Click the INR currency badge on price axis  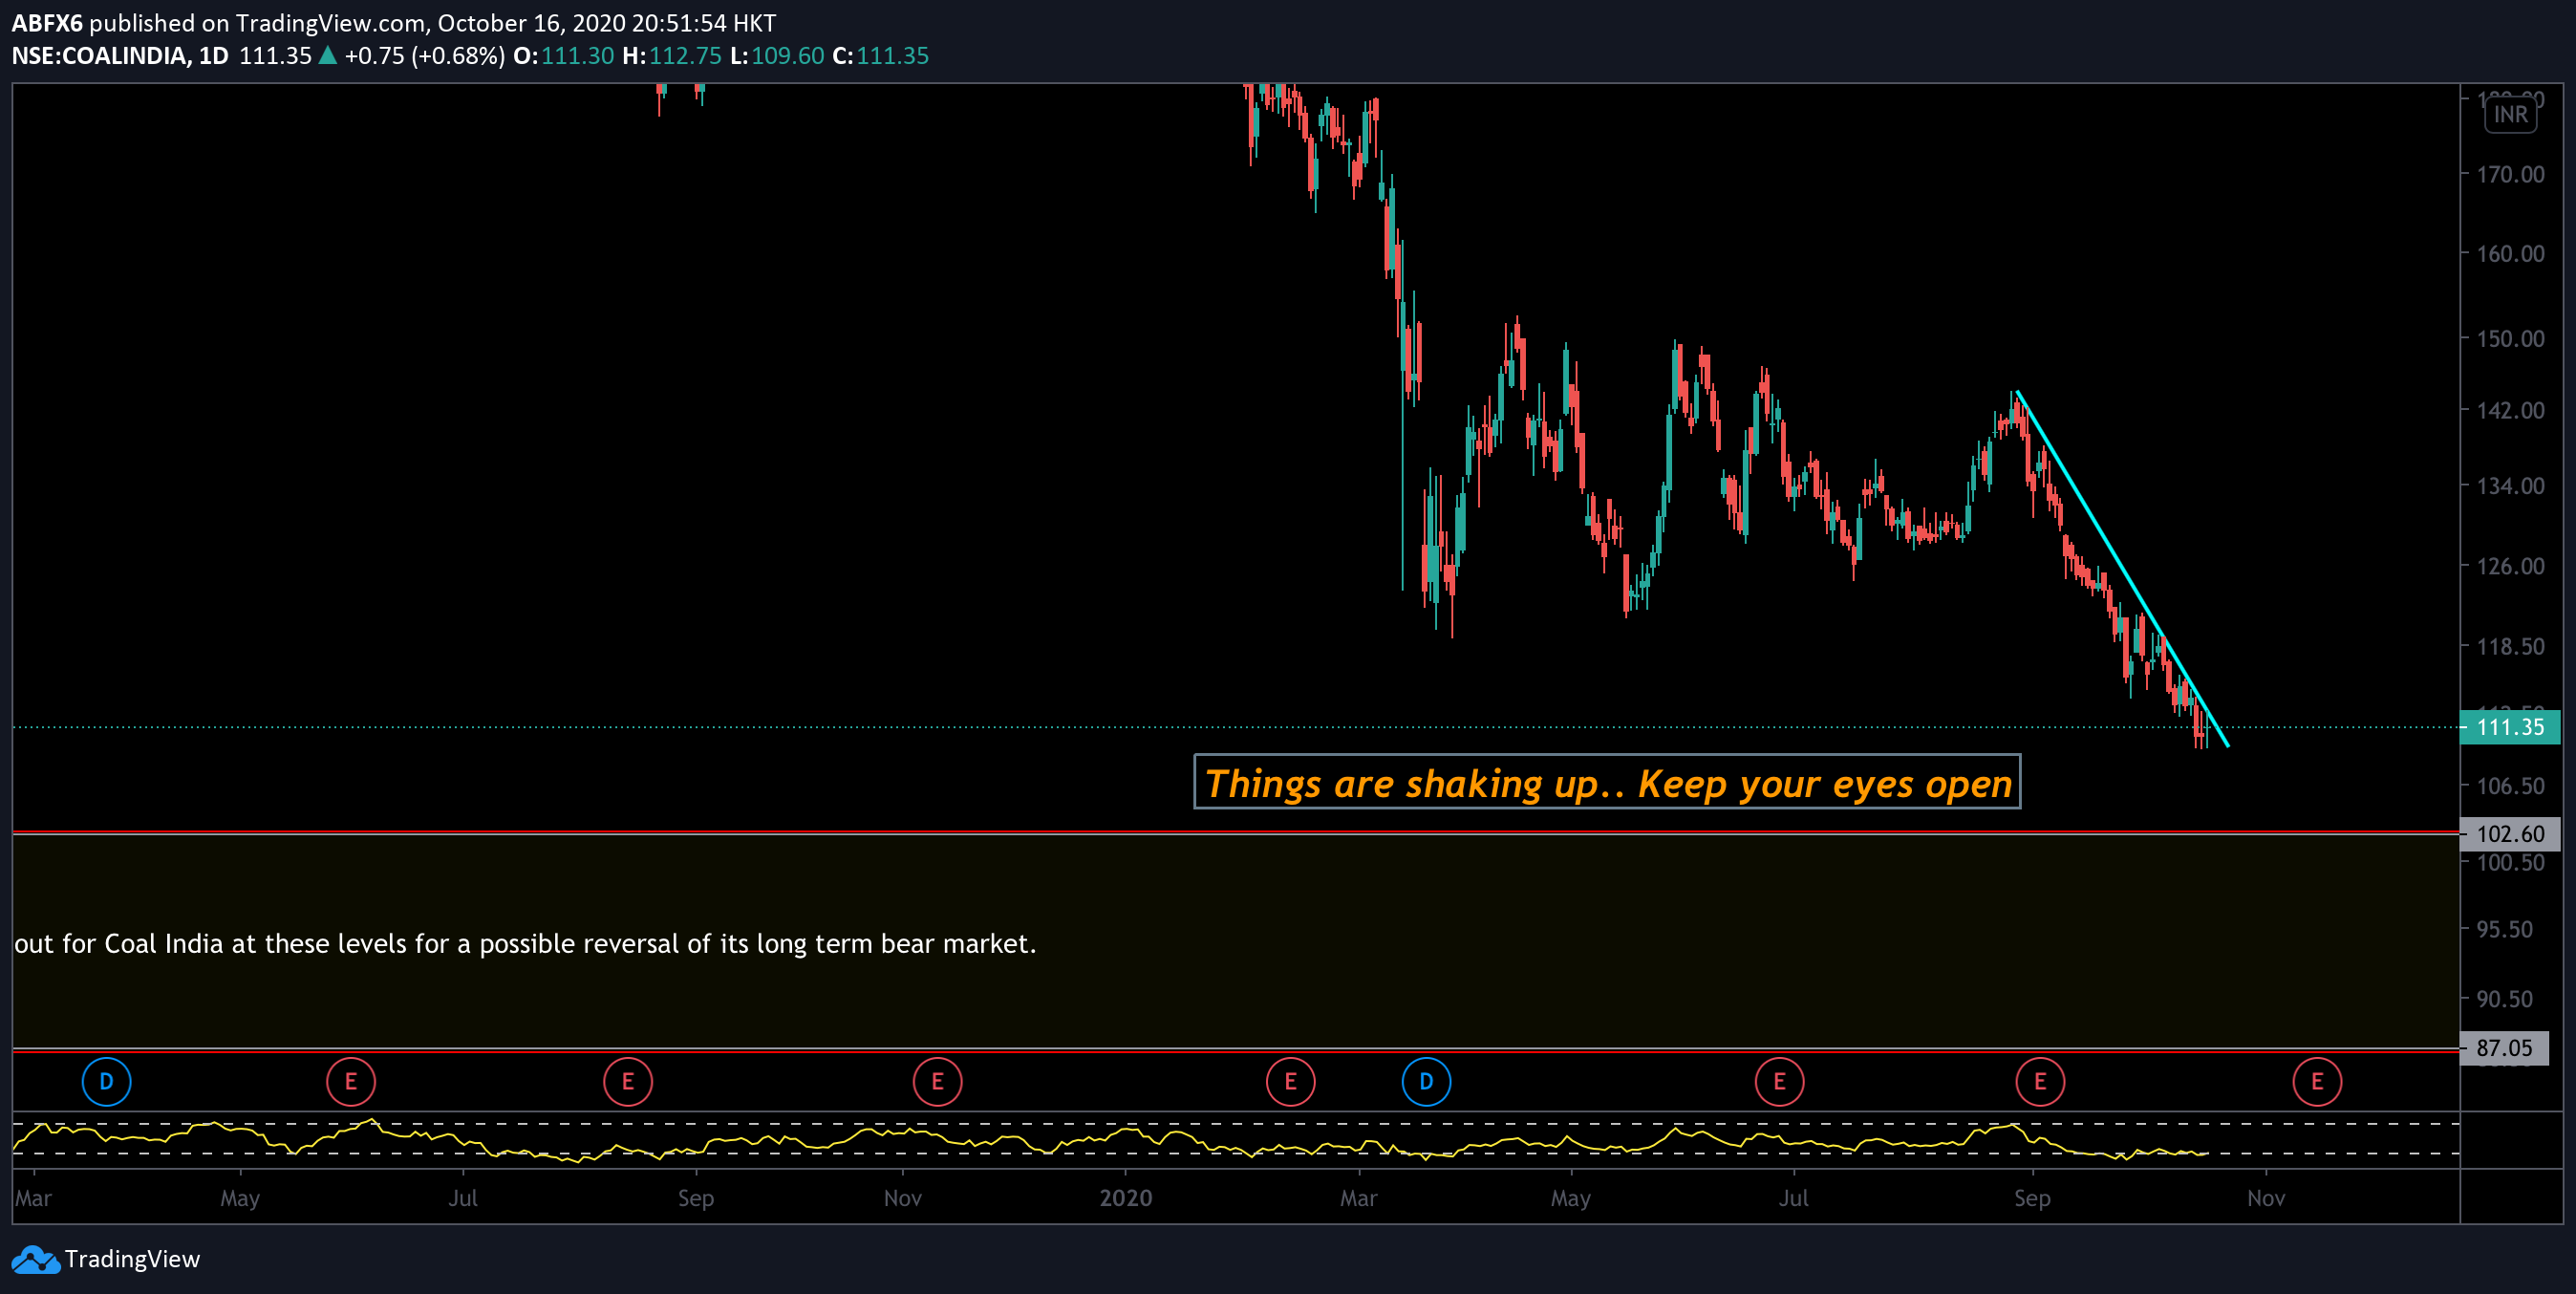(2510, 114)
